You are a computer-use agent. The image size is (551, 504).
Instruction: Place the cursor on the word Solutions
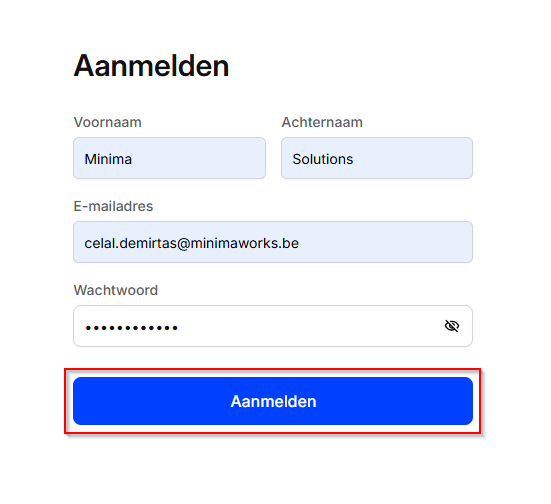(x=323, y=159)
